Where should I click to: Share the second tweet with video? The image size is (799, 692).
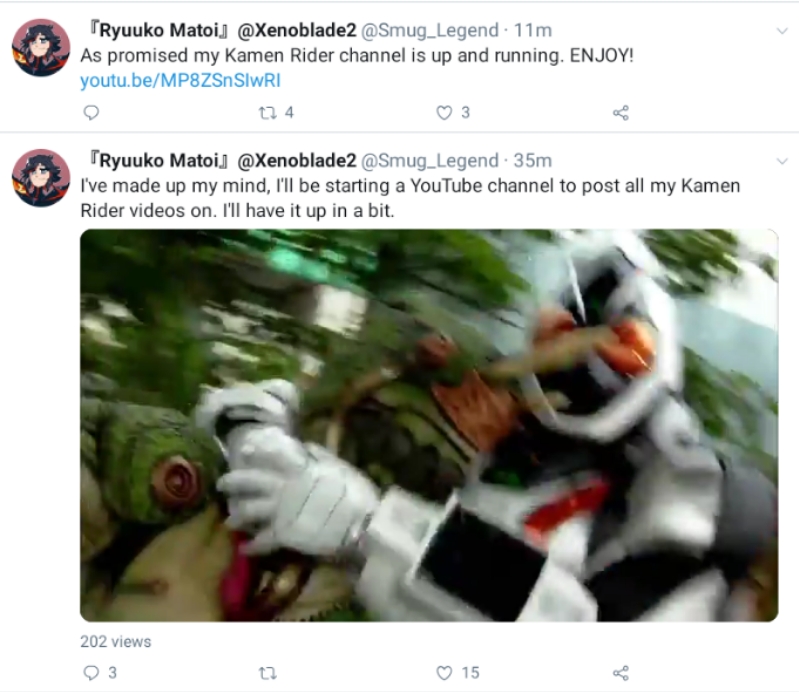click(621, 673)
